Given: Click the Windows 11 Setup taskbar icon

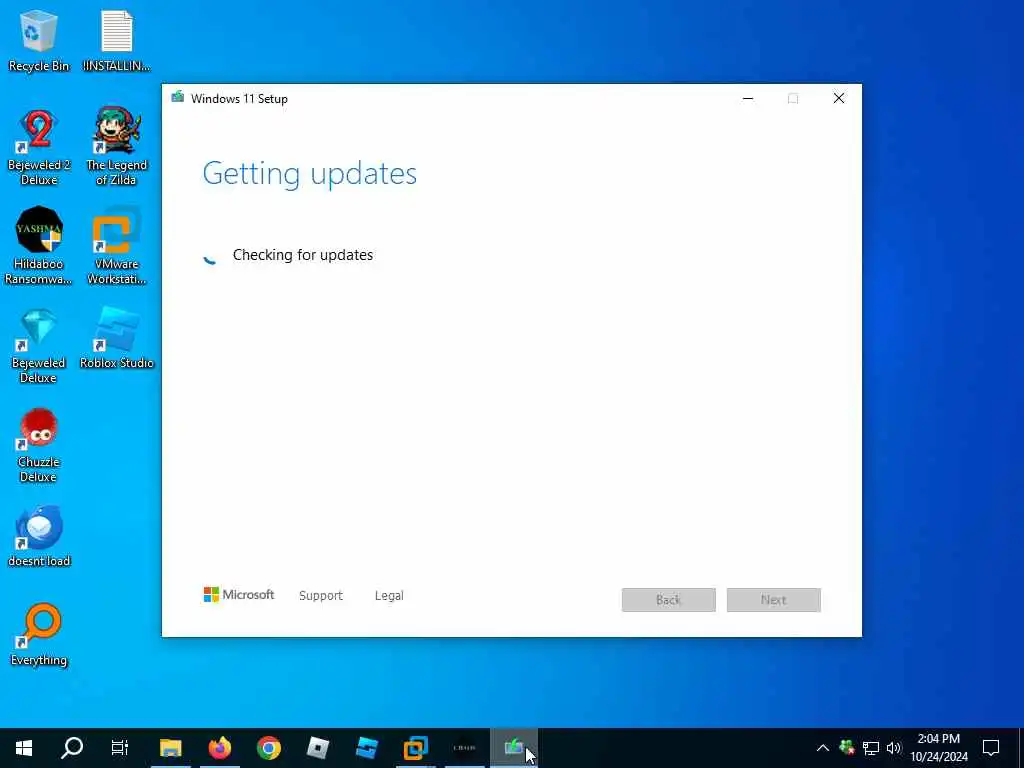Looking at the screenshot, I should (514, 748).
